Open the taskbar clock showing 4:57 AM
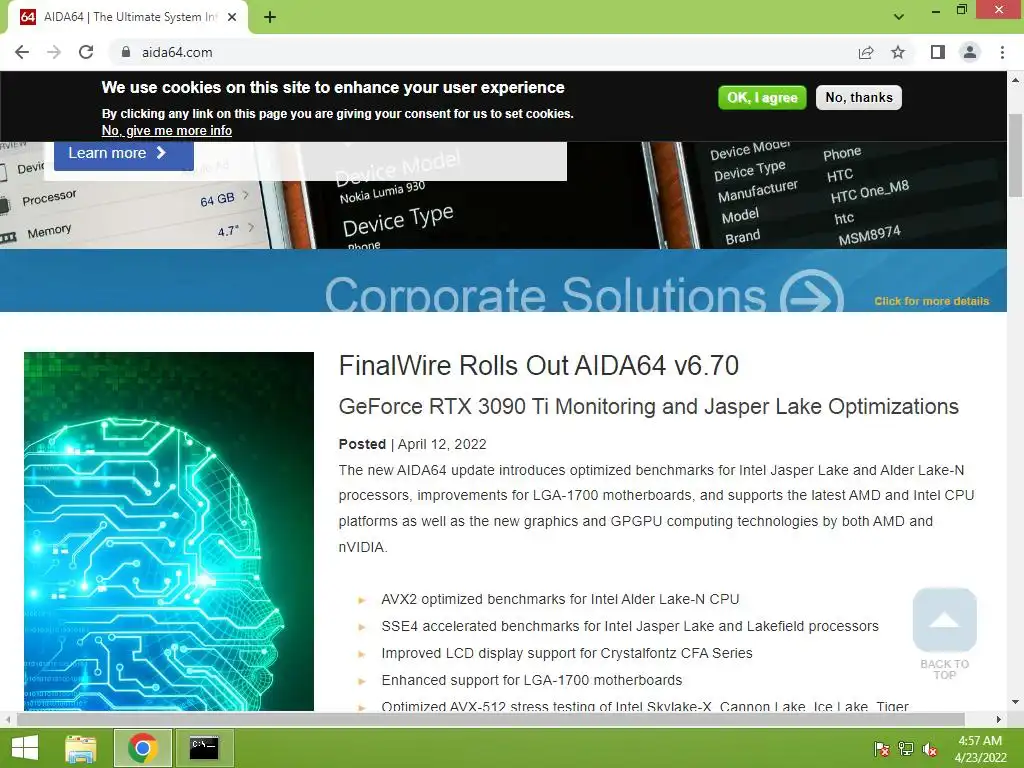 pyautogui.click(x=980, y=749)
